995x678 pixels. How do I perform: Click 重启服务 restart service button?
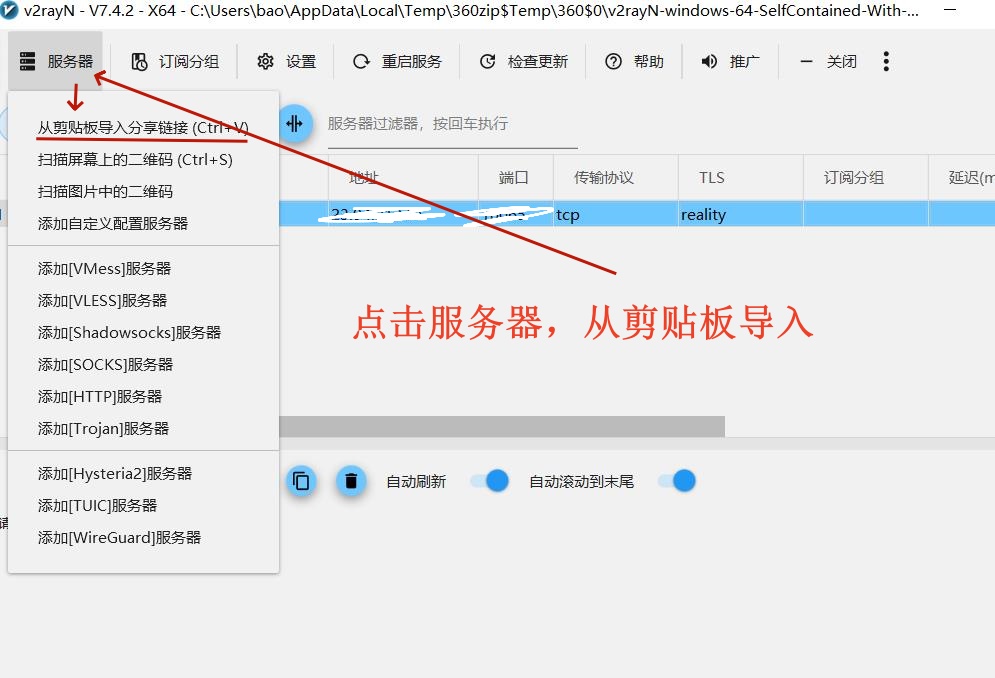tap(397, 62)
